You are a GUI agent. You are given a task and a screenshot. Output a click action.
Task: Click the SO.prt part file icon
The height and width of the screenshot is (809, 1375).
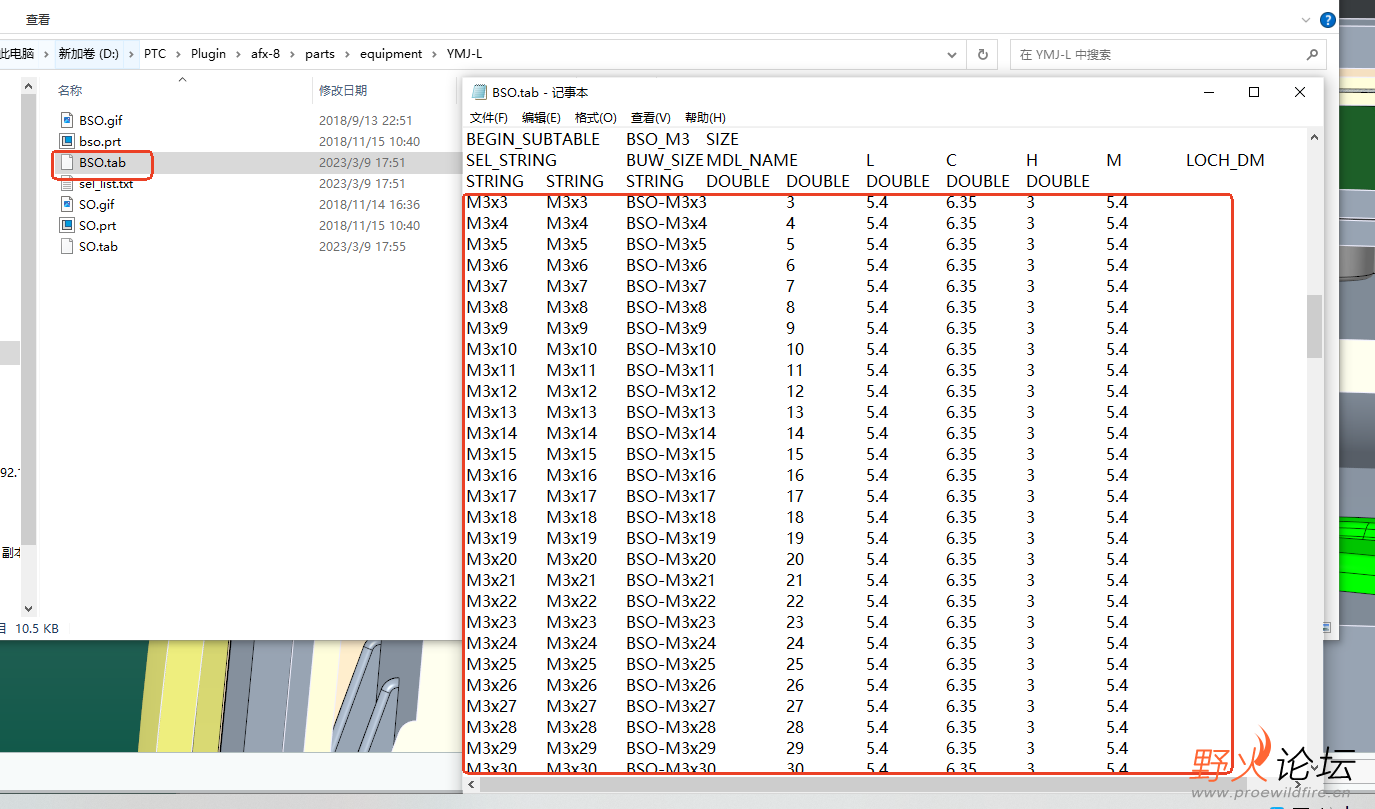pyautogui.click(x=67, y=225)
